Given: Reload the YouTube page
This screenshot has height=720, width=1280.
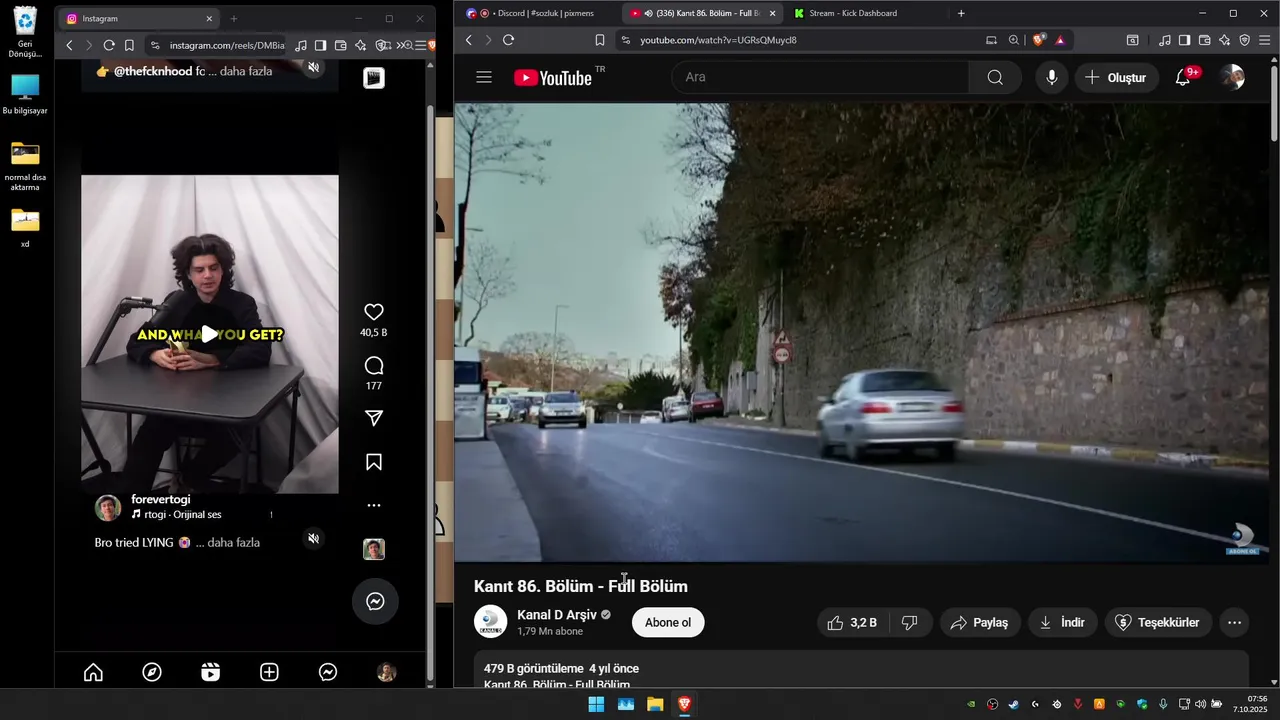Looking at the screenshot, I should tap(508, 40).
